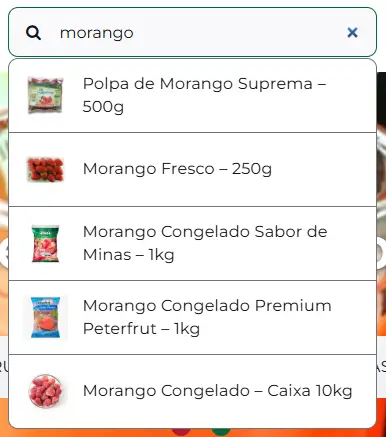Choose "Morango Congelado Sabor de Minas – 1kg"
The image size is (386, 437).
pos(192,243)
